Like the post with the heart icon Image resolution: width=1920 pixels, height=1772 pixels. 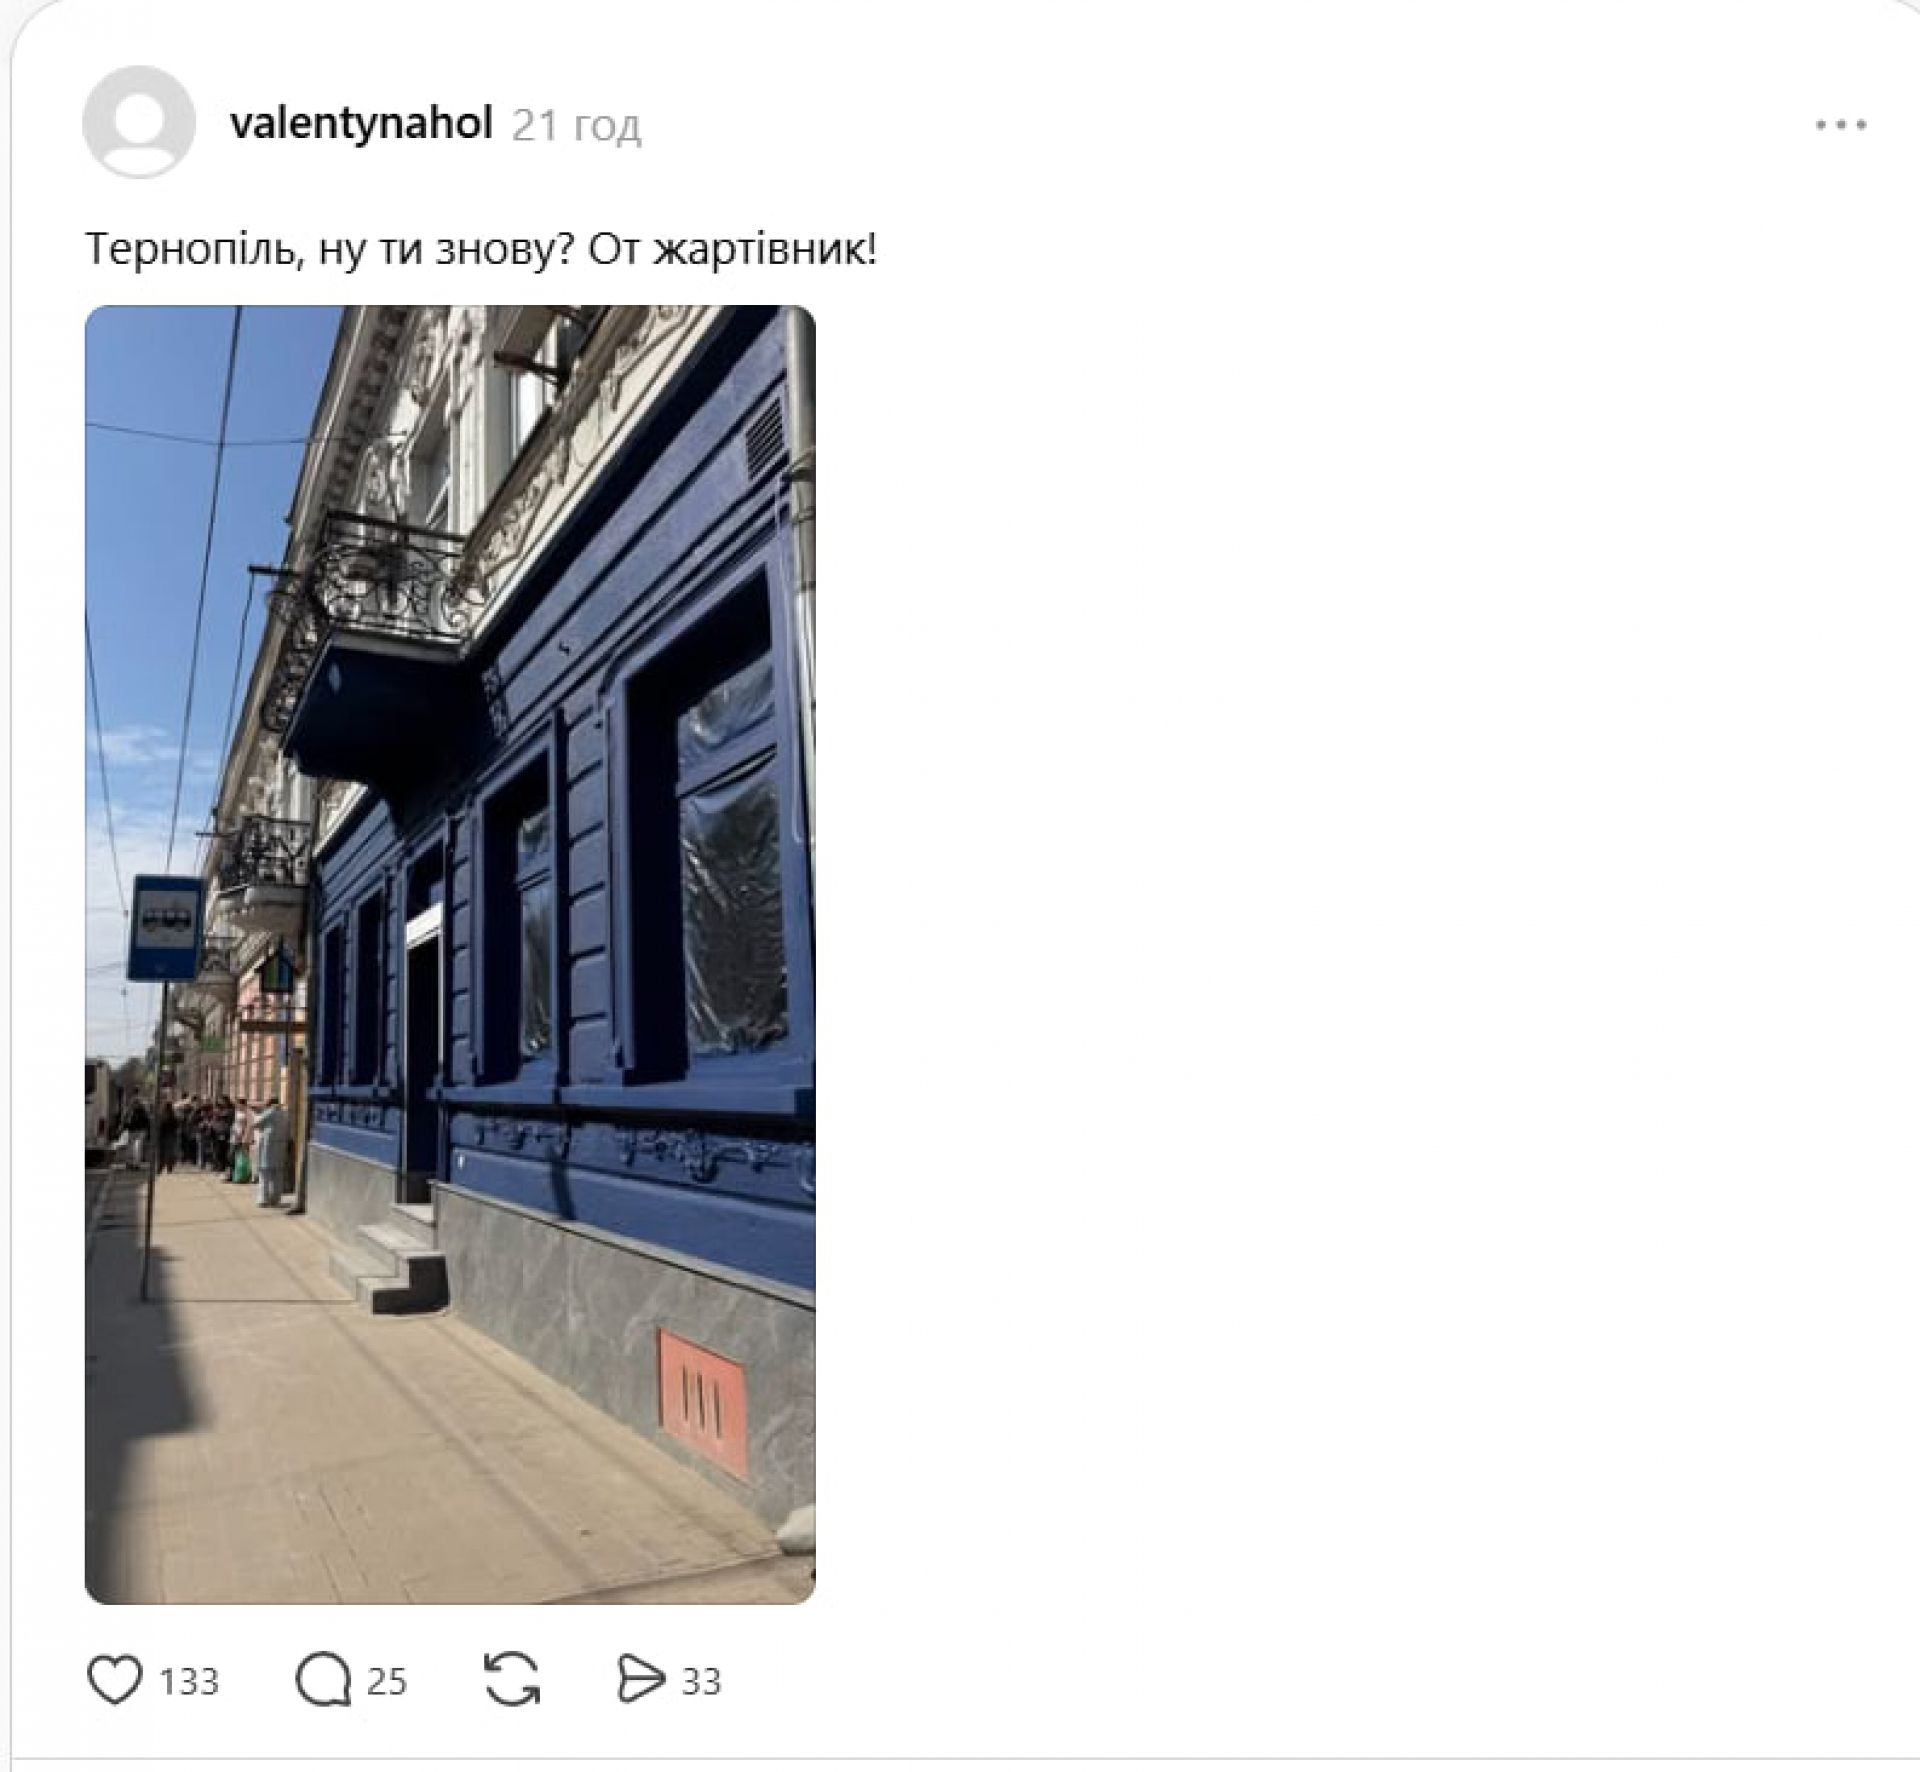tap(115, 1680)
